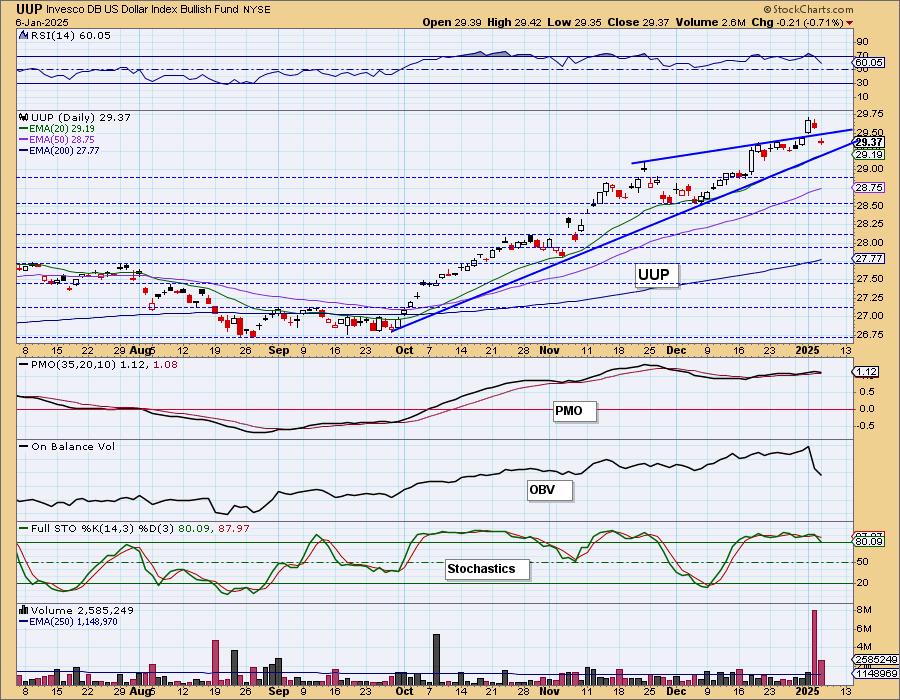The image size is (900, 700).
Task: Click the candlestick icon before UUP (Daily)
Action: coord(24,117)
